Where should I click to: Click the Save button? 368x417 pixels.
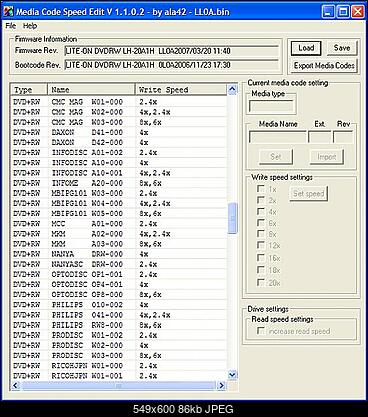(x=342, y=48)
